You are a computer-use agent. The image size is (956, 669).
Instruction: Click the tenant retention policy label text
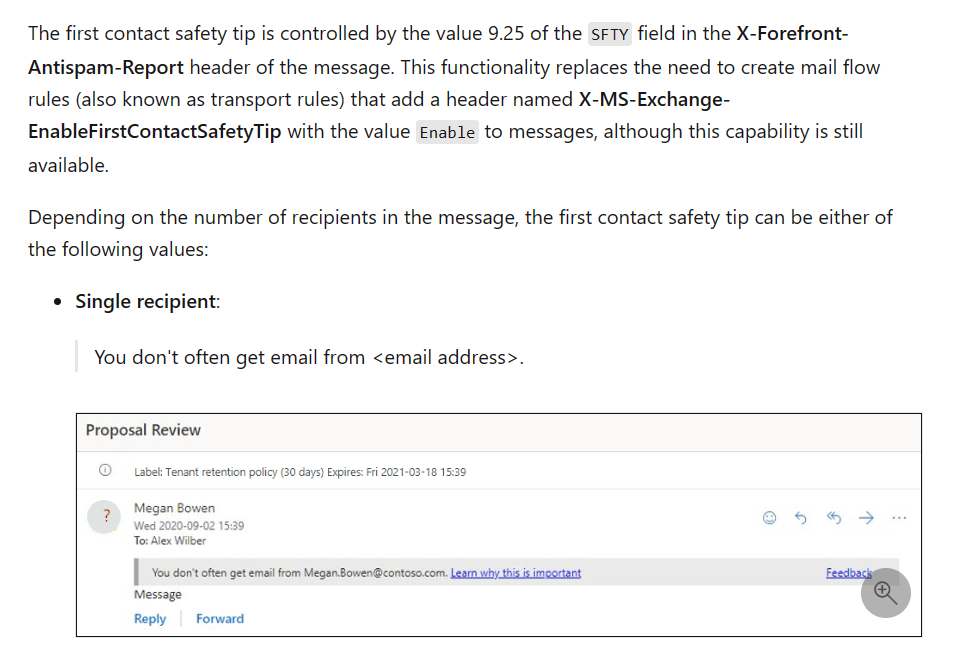(x=300, y=472)
